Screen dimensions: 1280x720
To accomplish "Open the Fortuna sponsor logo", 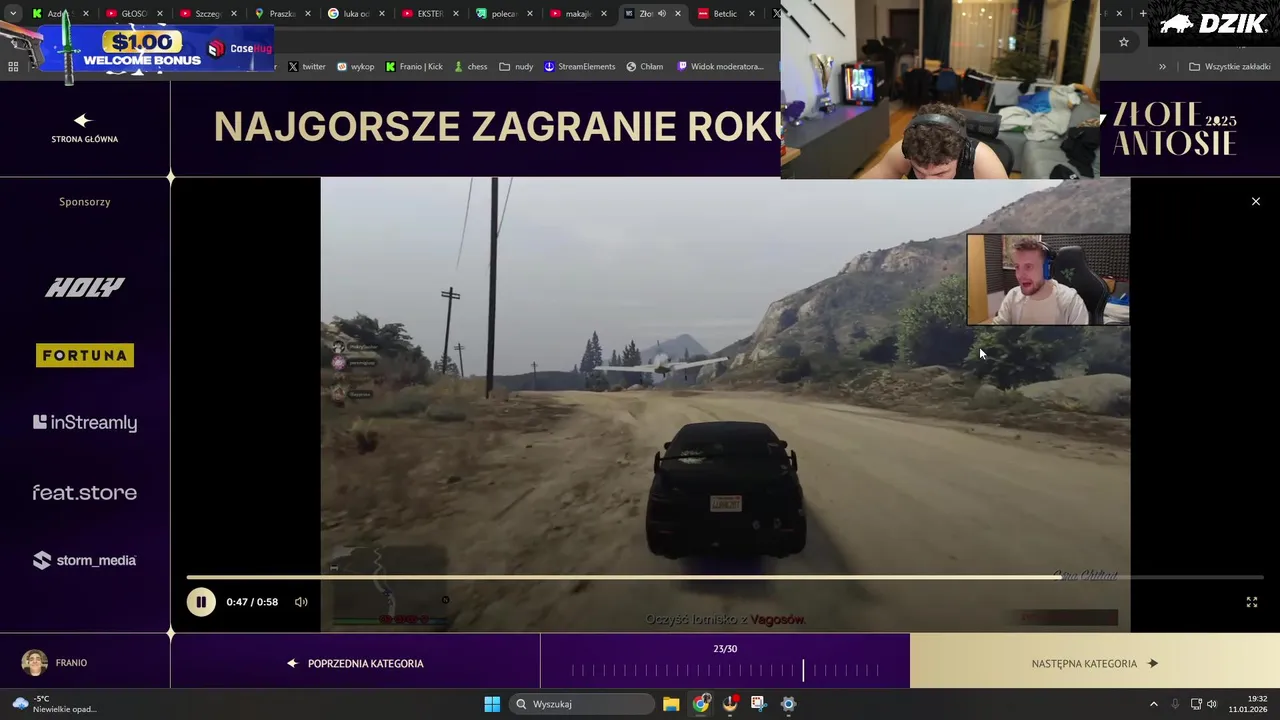I will click(85, 355).
